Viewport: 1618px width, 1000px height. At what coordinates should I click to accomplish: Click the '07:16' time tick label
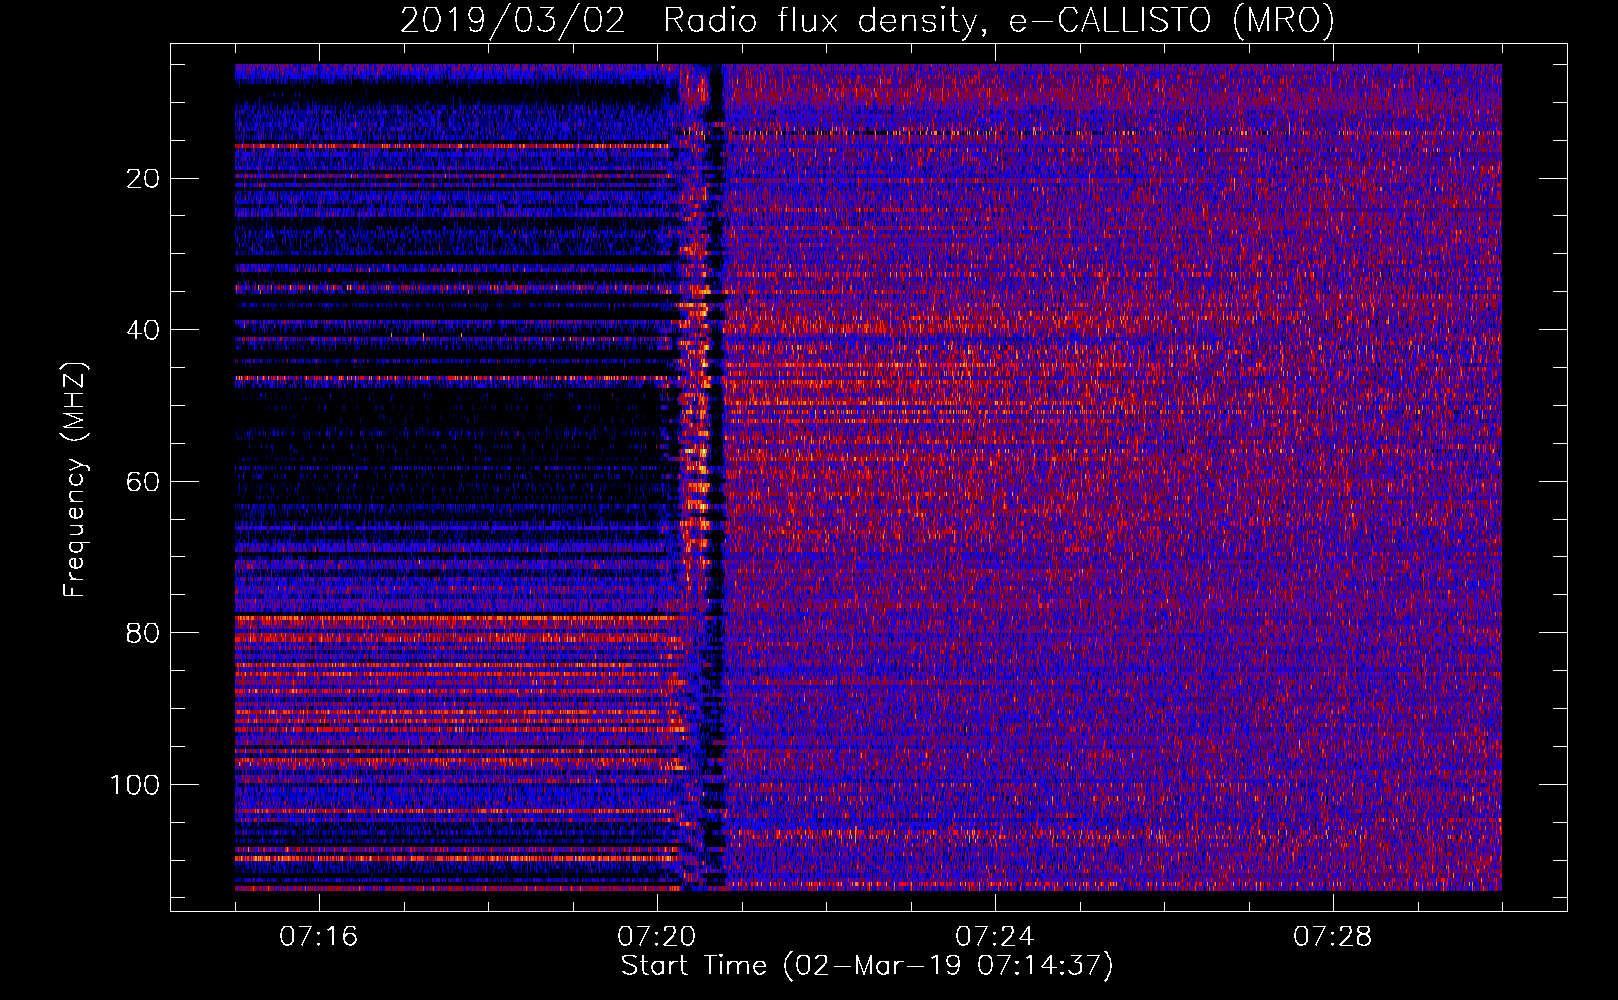[x=319, y=937]
